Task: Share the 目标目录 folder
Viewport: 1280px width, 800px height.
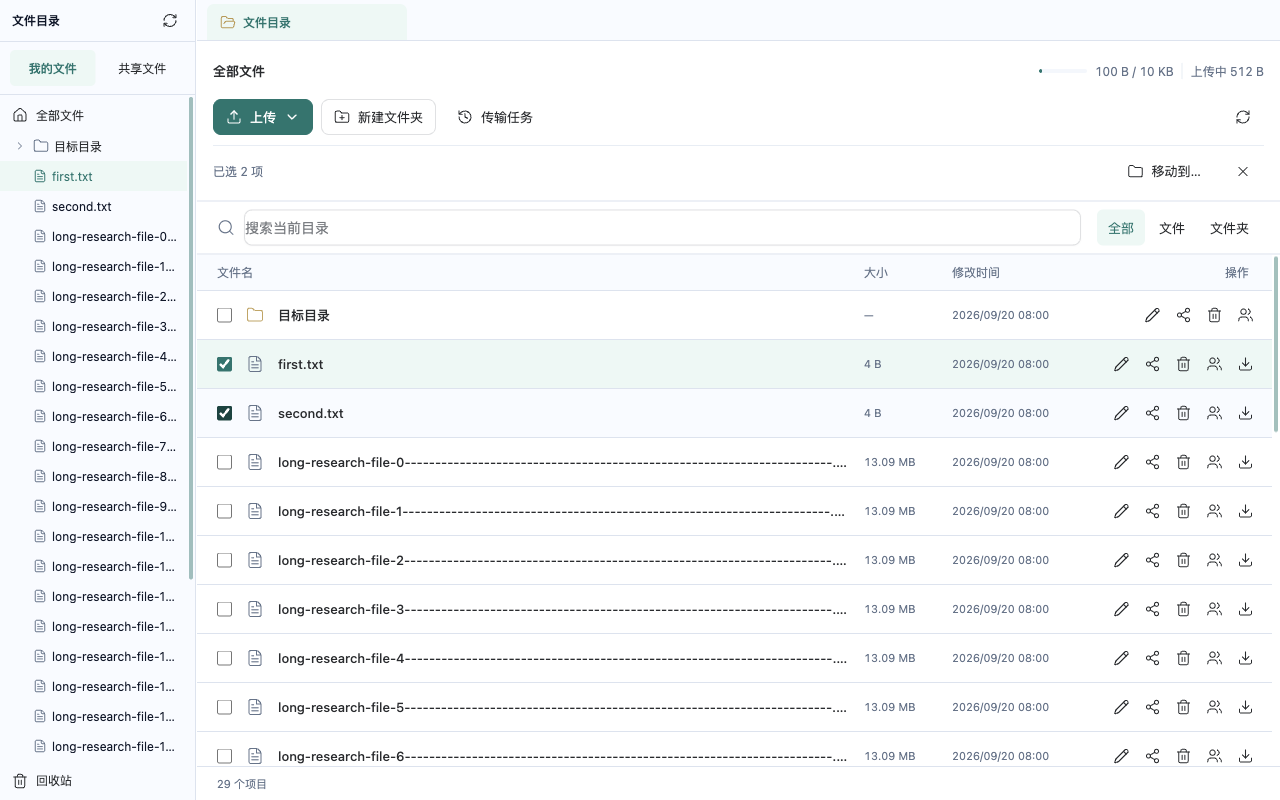Action: coord(1183,315)
